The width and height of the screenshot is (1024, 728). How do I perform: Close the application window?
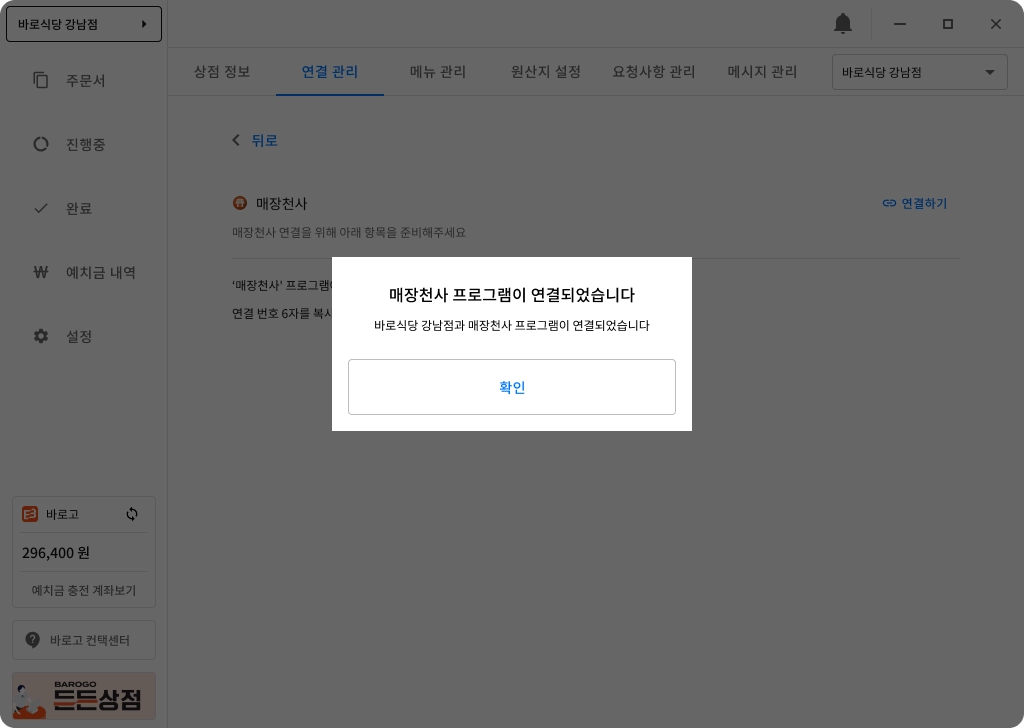coord(995,24)
